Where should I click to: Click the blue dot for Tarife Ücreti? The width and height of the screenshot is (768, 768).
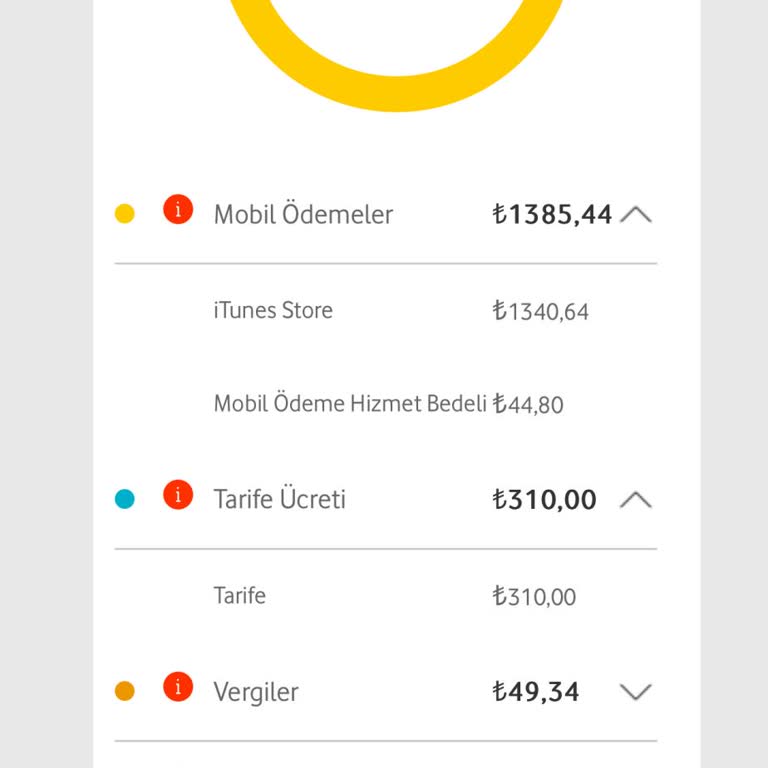pos(125,499)
